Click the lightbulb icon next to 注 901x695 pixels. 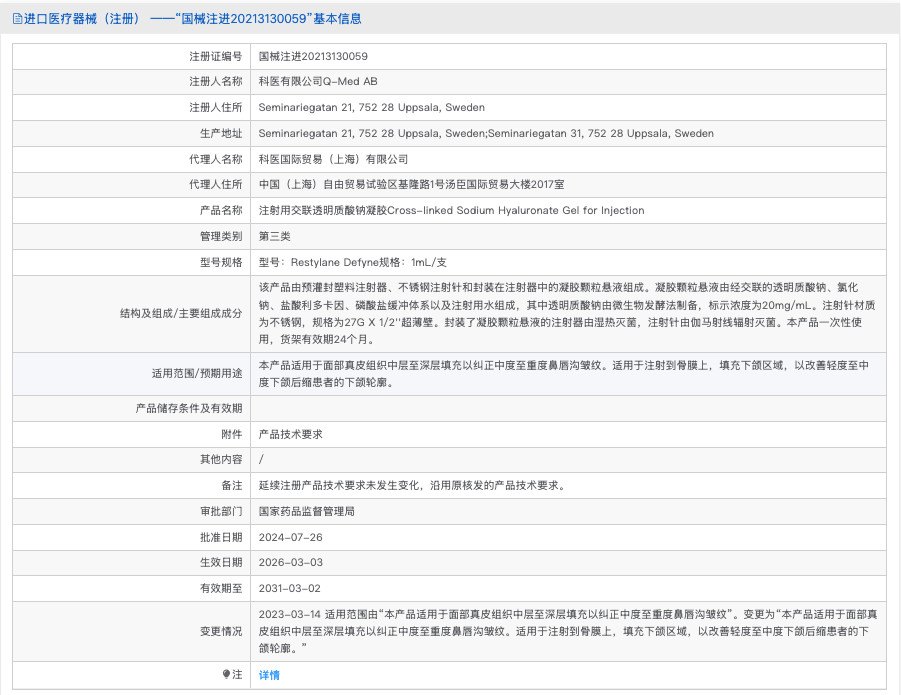pyautogui.click(x=228, y=675)
